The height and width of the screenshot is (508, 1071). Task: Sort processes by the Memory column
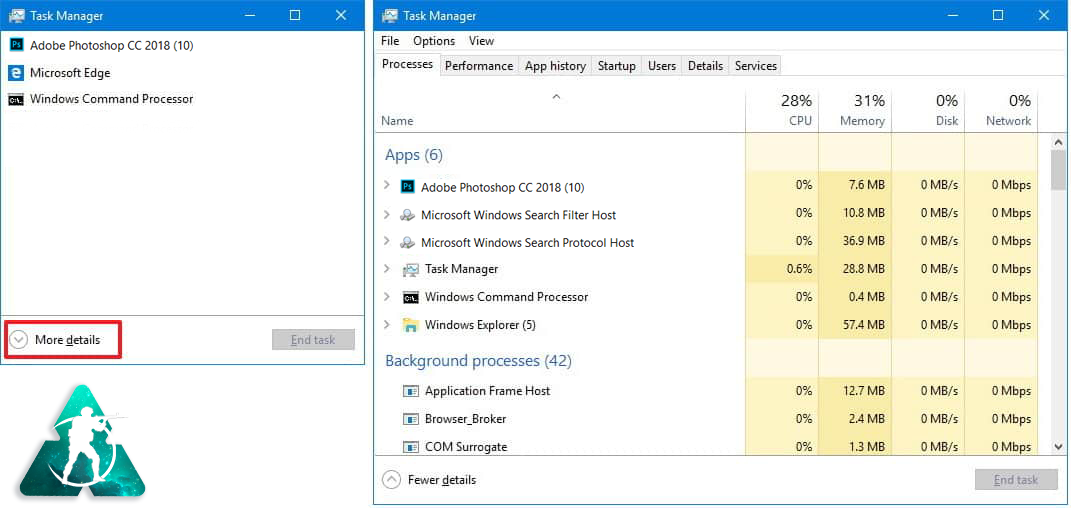tap(855, 110)
